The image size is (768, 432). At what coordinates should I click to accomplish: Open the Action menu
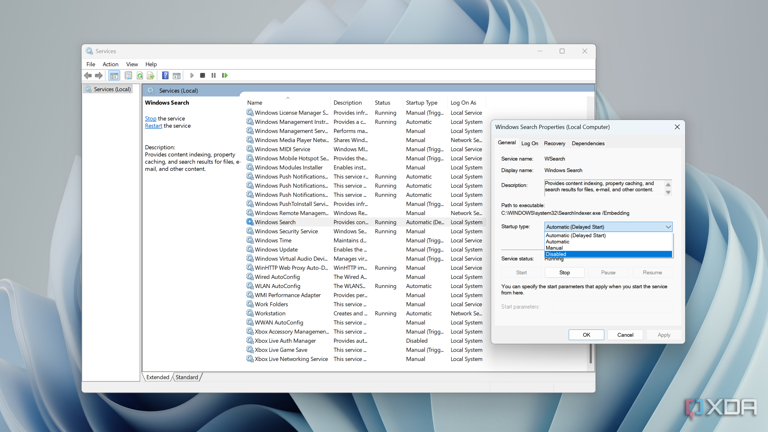pyautogui.click(x=110, y=64)
